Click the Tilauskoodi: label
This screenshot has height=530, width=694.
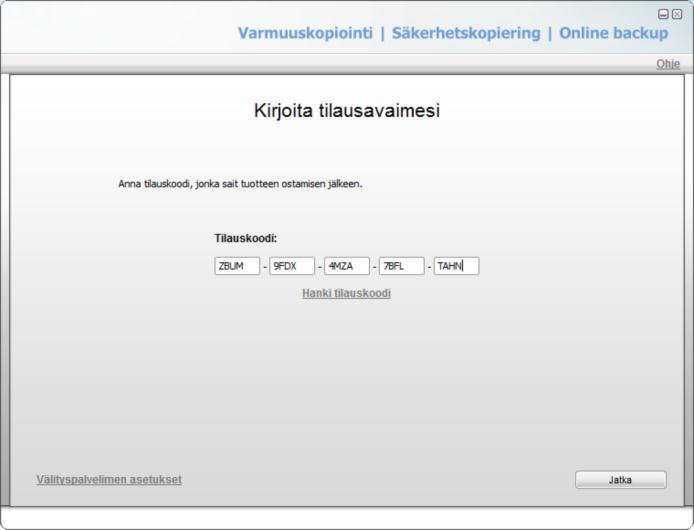point(246,238)
